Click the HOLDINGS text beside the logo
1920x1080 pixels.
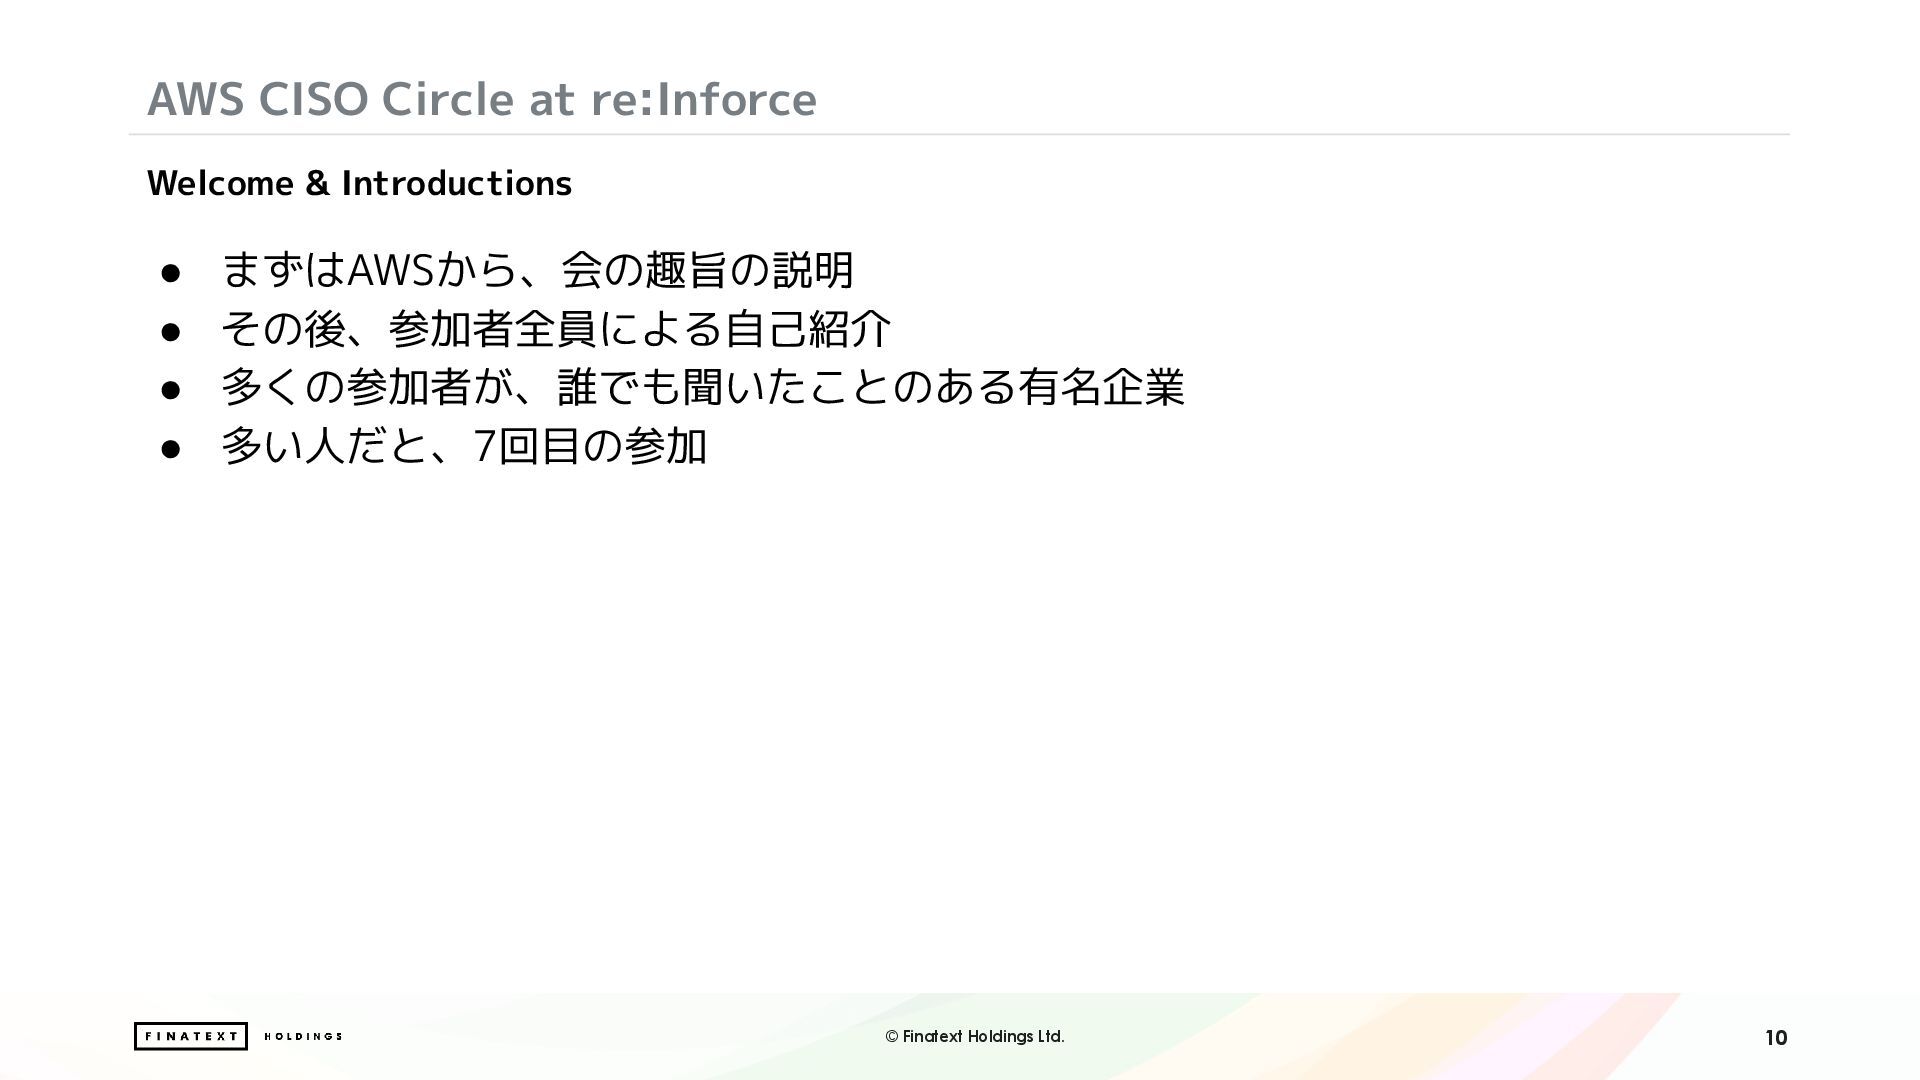click(x=303, y=1036)
